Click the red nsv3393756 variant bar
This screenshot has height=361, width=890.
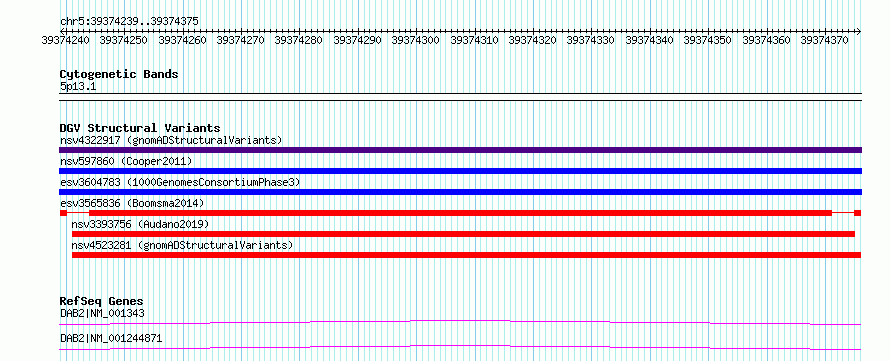click(x=463, y=234)
